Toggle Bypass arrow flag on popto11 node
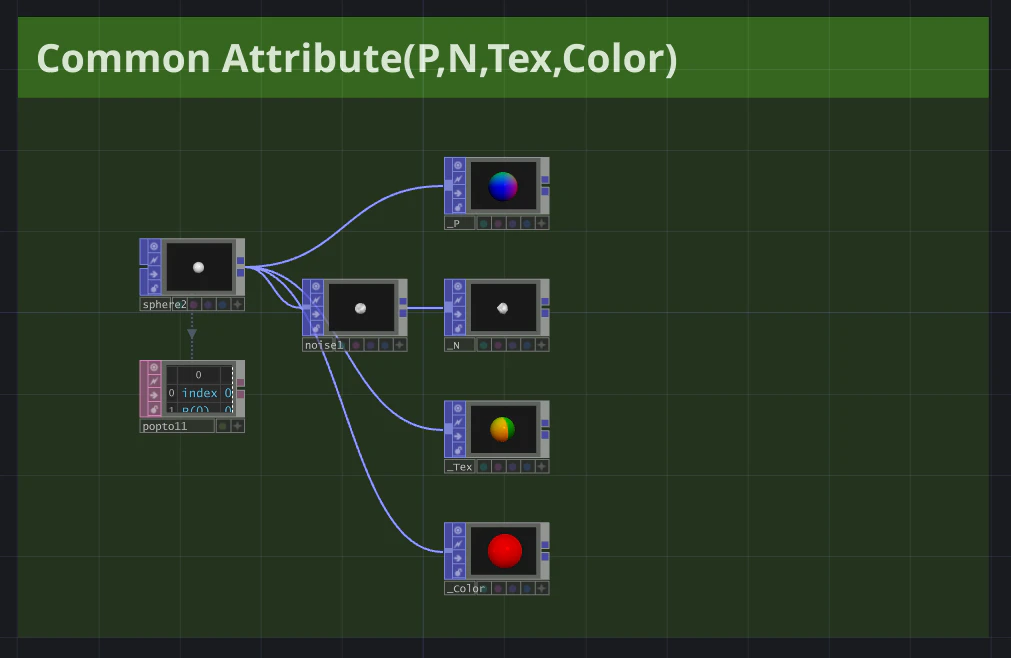 (x=153, y=396)
